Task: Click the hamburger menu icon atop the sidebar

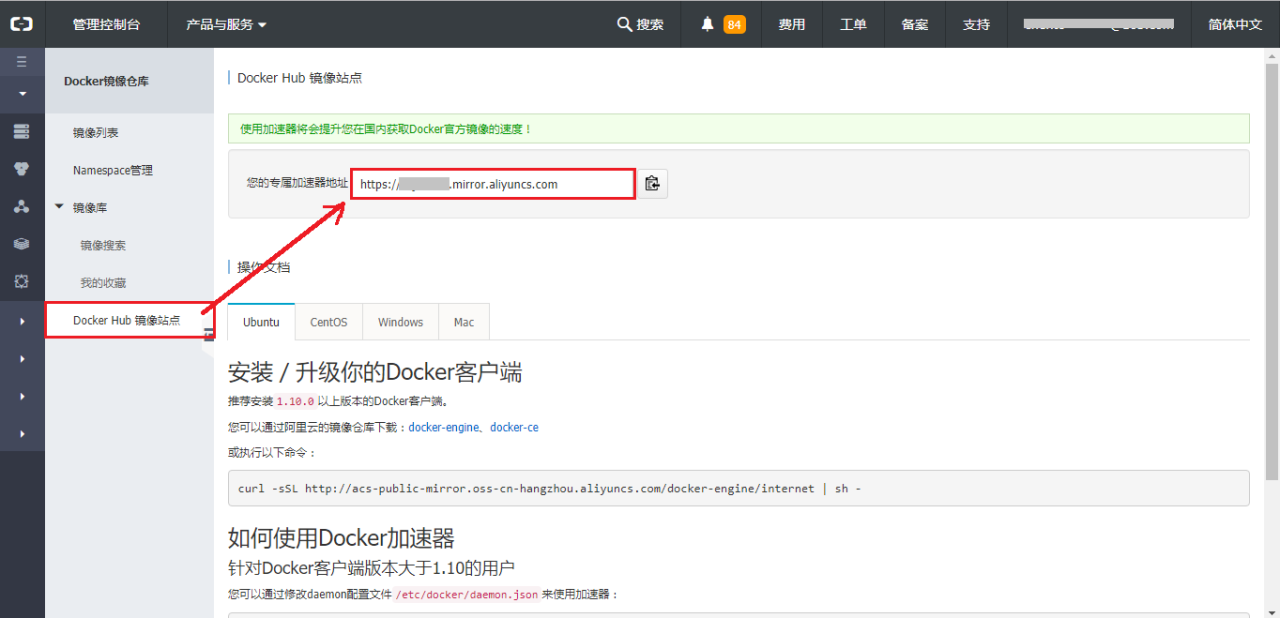Action: click(22, 60)
